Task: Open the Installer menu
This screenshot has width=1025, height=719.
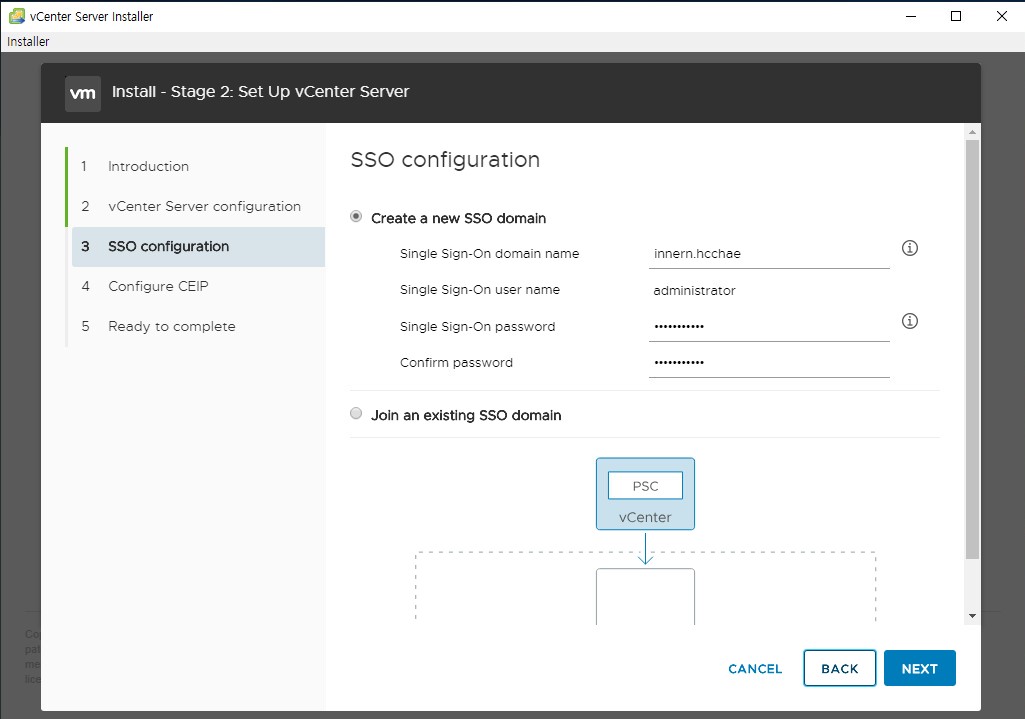Action: pos(28,41)
